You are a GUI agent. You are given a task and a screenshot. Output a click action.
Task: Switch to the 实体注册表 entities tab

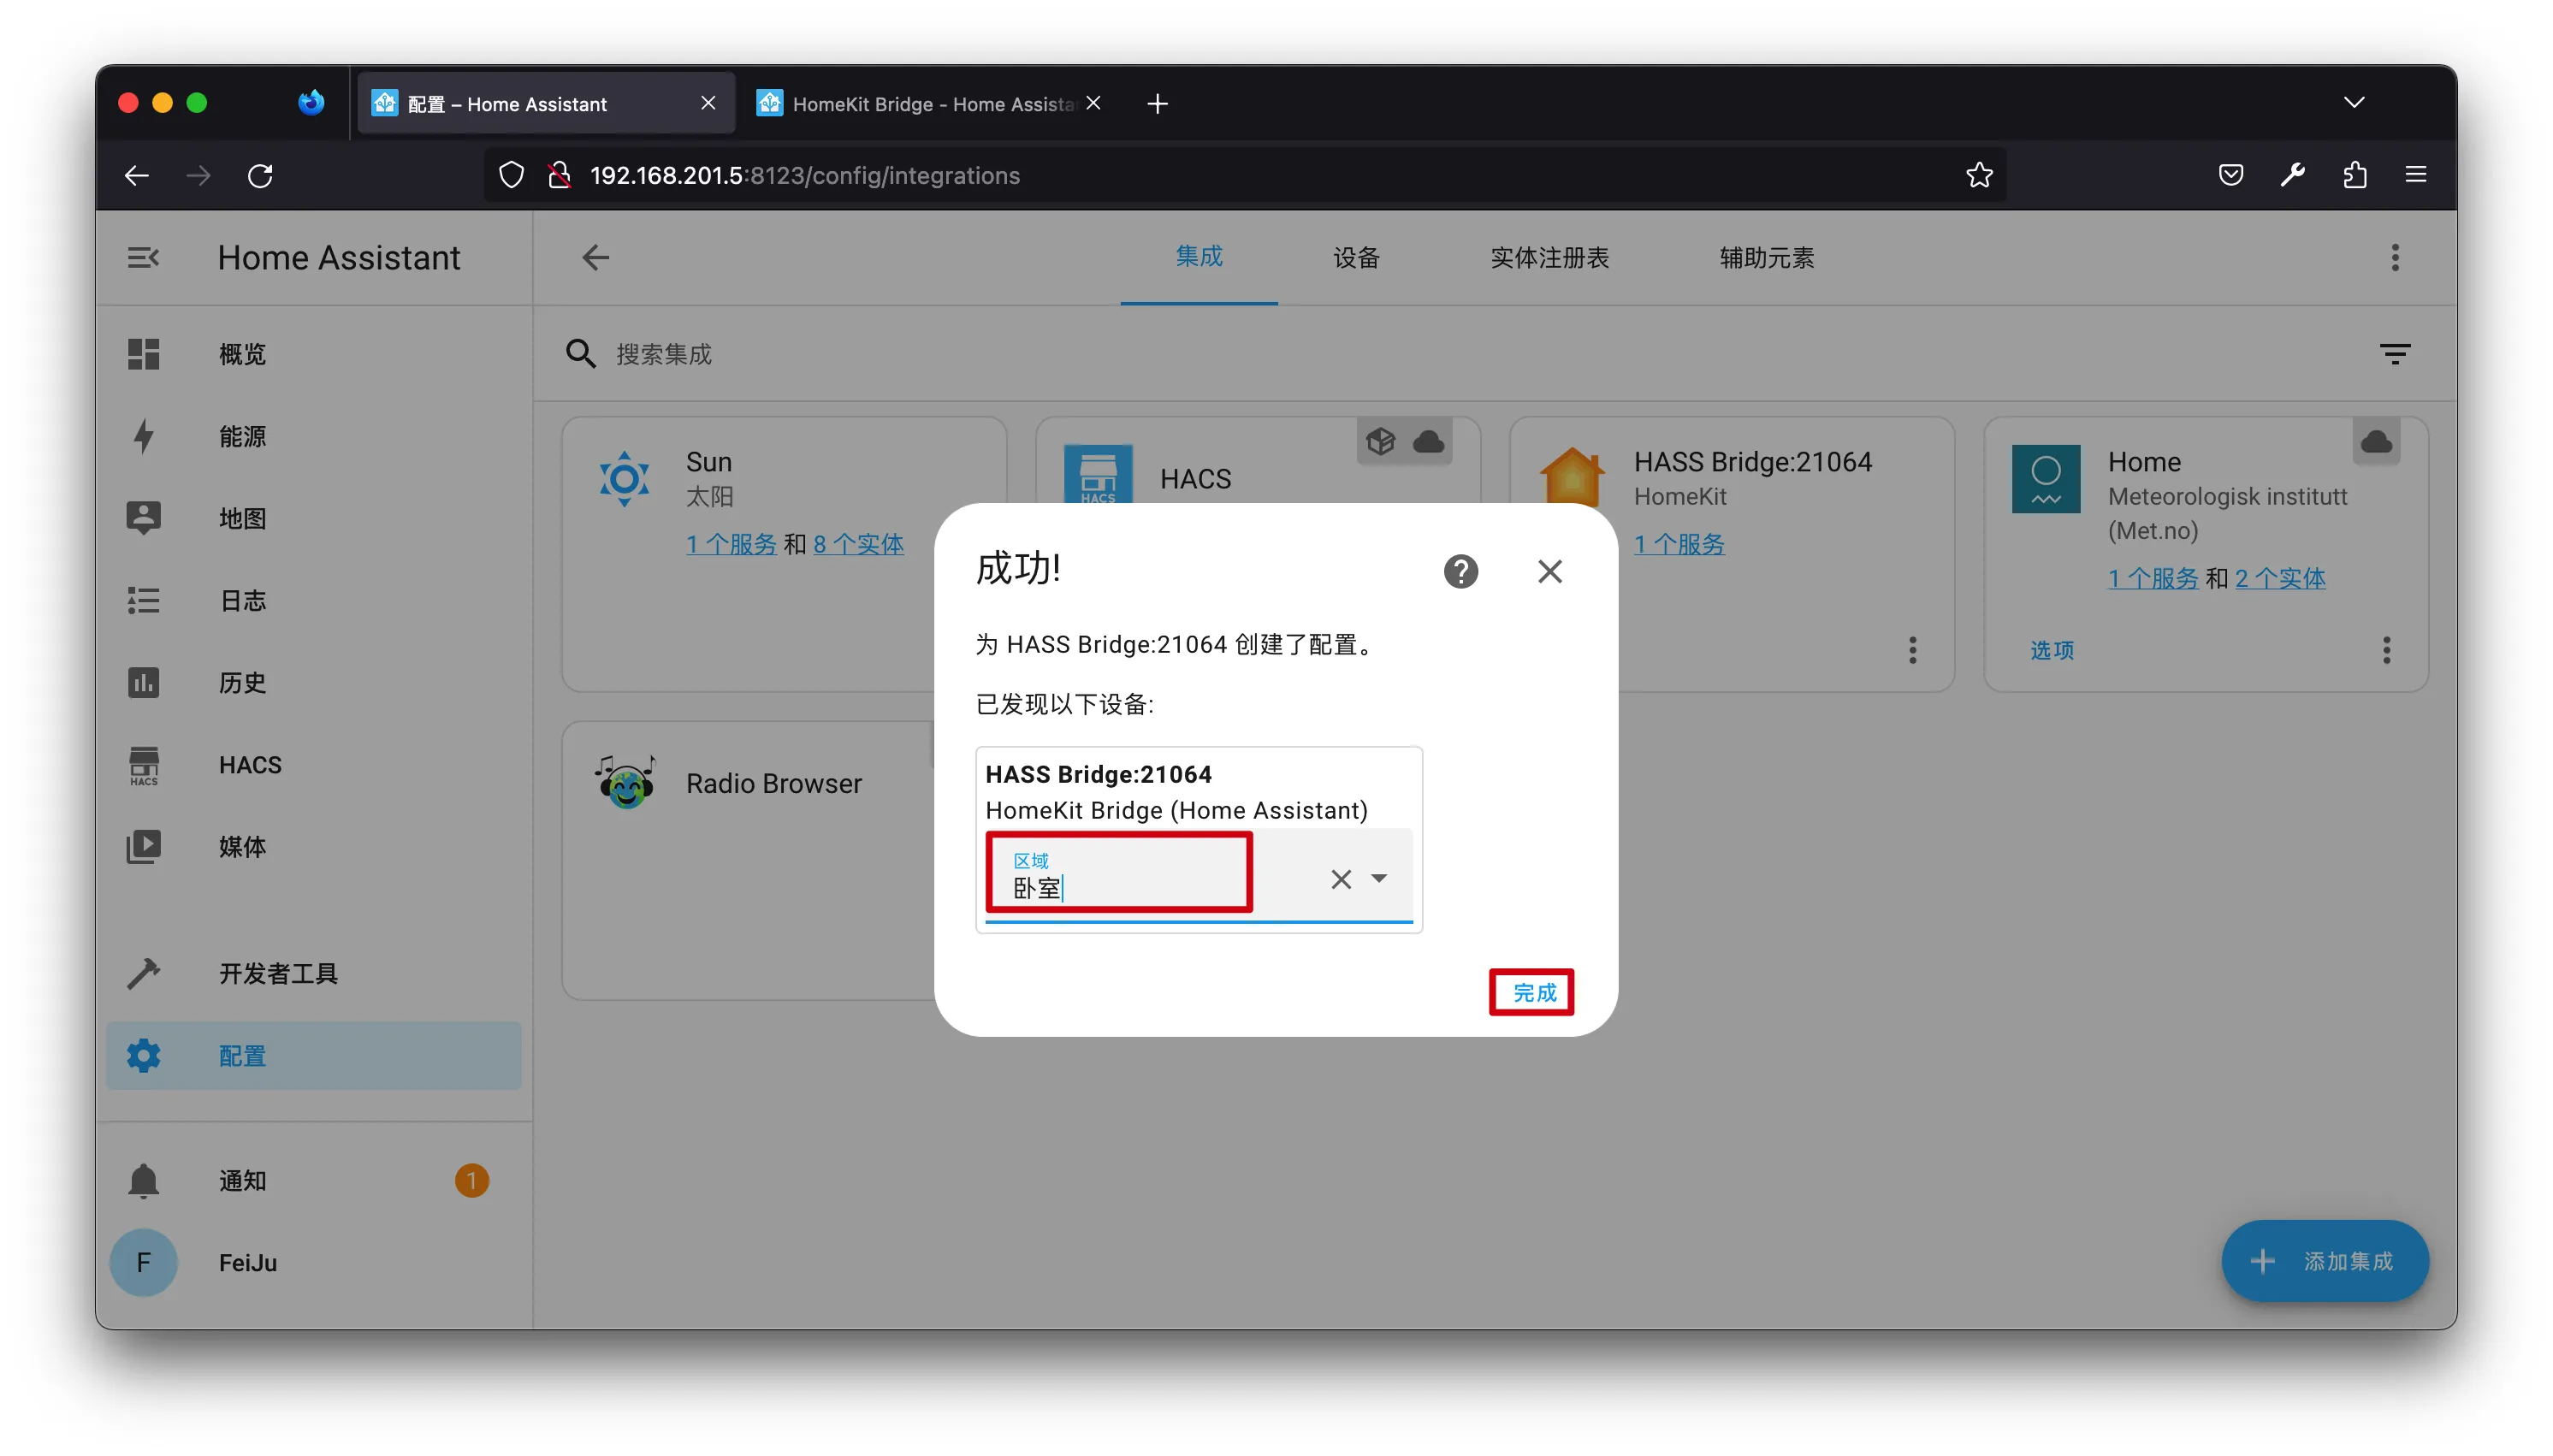click(x=1549, y=258)
